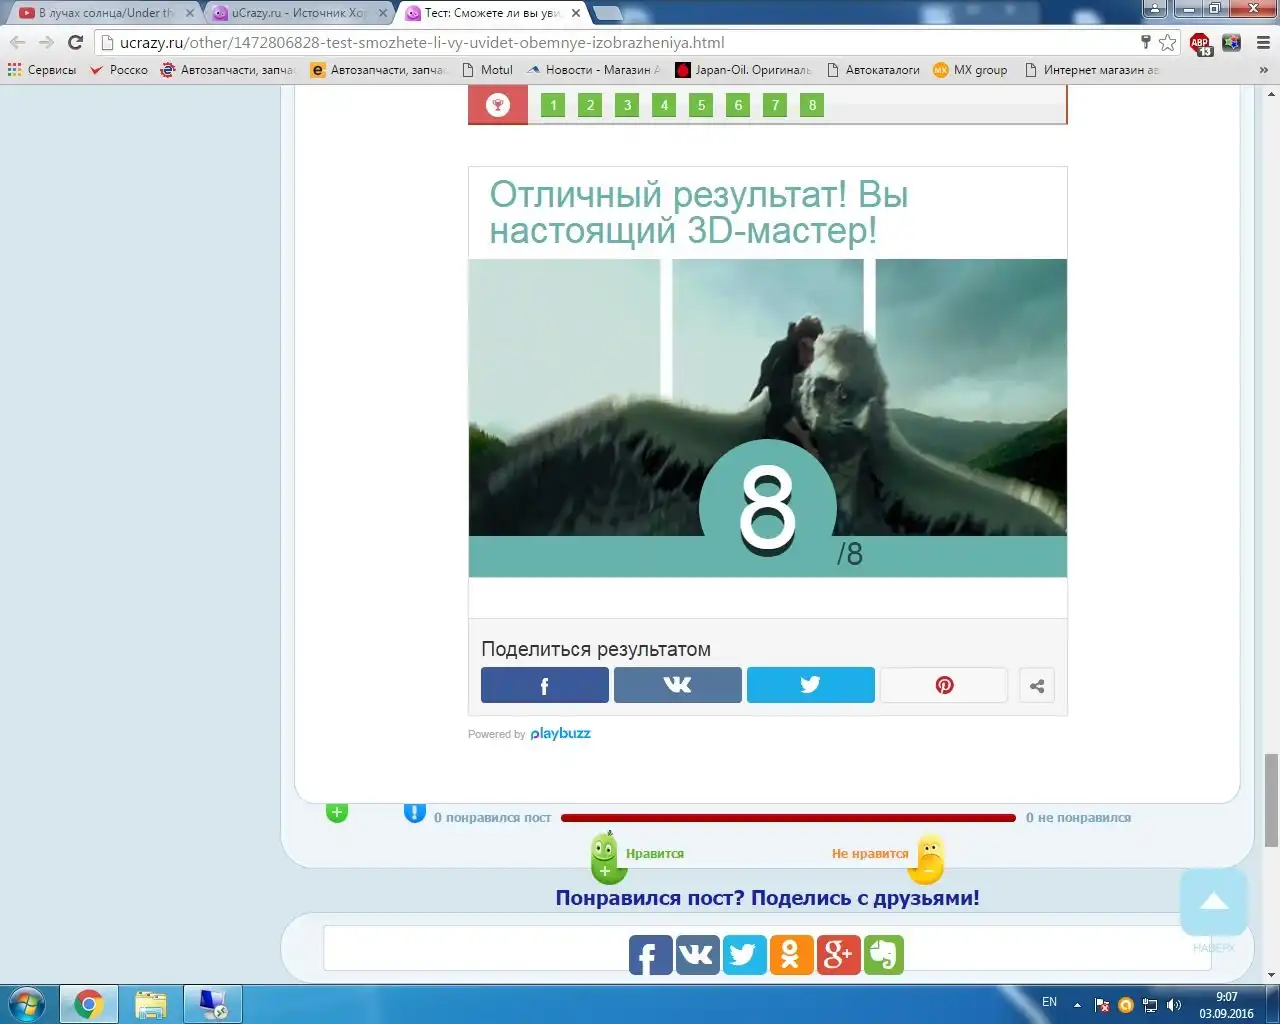Click the НАВЕРХ scroll-to-top button
This screenshot has width=1280, height=1024.
(x=1213, y=903)
